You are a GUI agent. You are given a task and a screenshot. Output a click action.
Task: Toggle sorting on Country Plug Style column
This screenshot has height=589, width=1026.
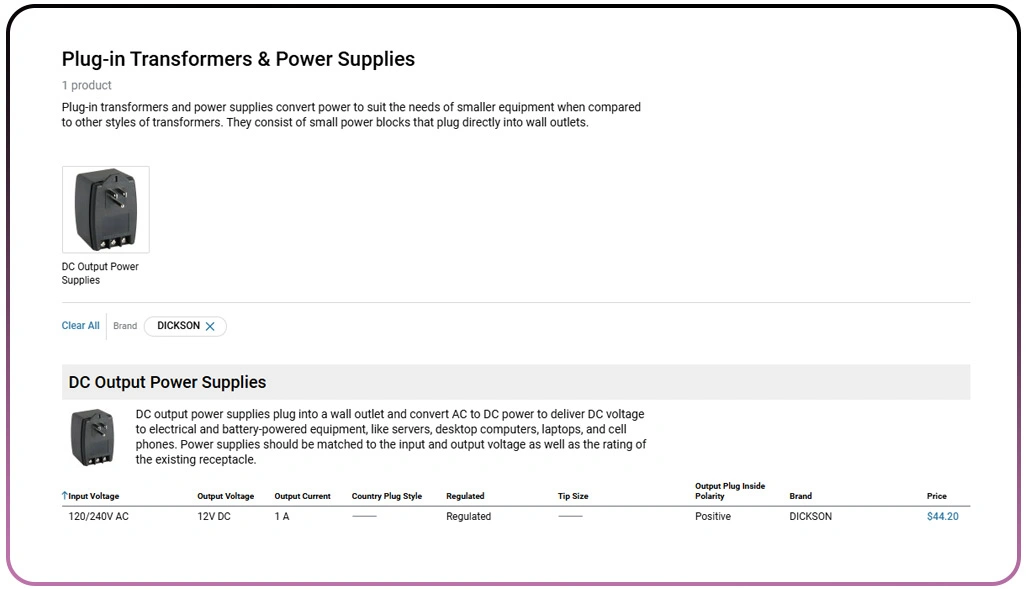pyautogui.click(x=387, y=496)
